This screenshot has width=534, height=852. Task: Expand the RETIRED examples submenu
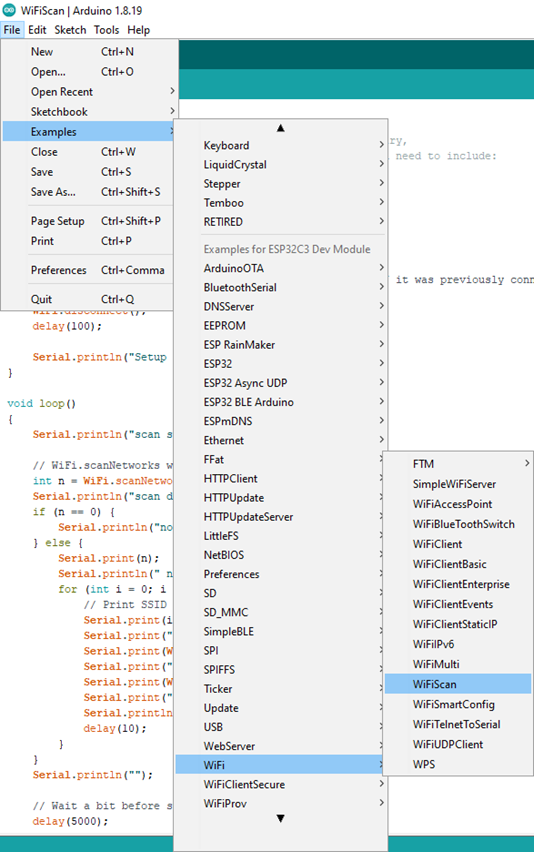click(x=280, y=222)
